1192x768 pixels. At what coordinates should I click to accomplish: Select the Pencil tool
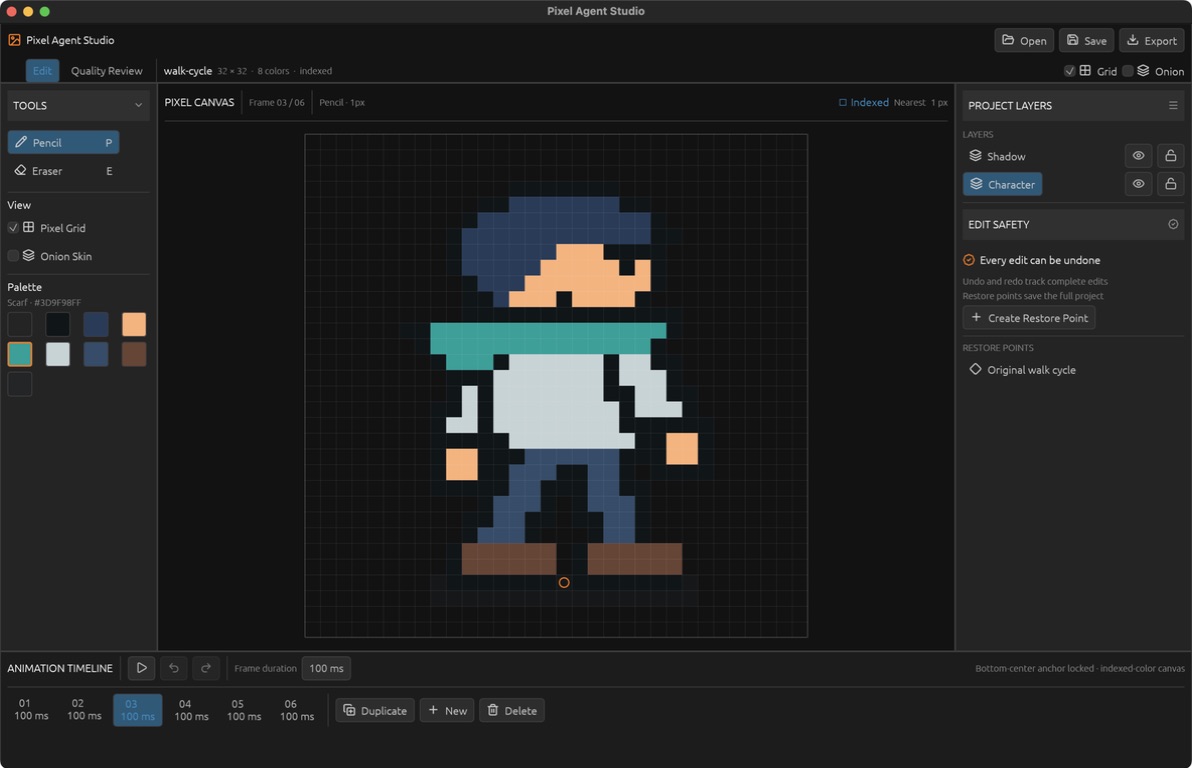click(63, 142)
